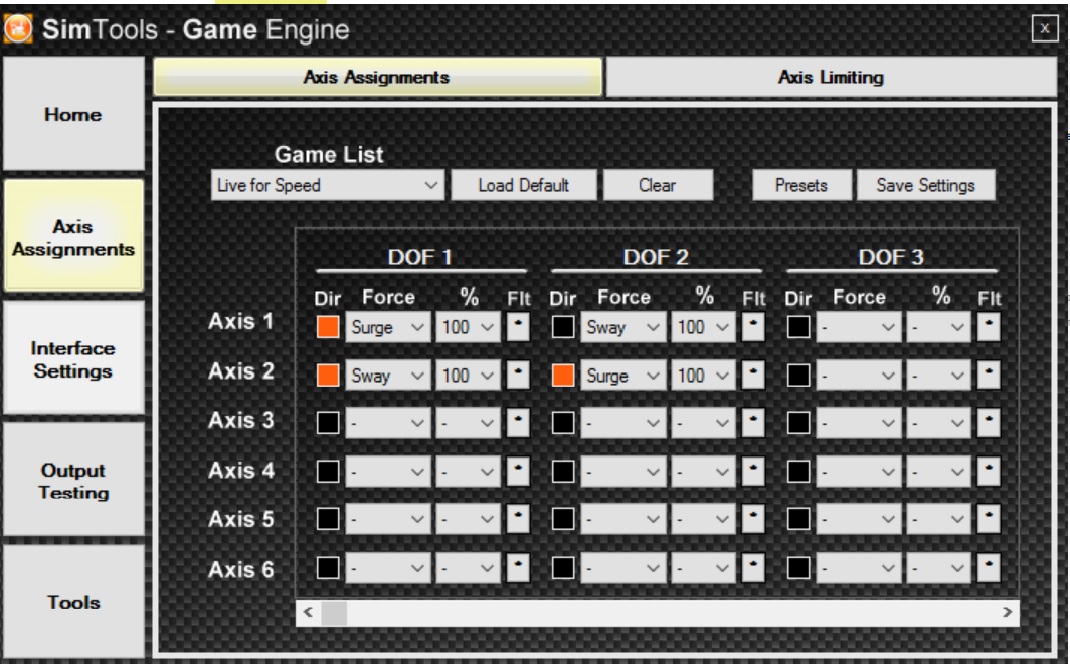
Task: Toggle Axis 1 DOF 2 direction box
Action: tap(563, 327)
